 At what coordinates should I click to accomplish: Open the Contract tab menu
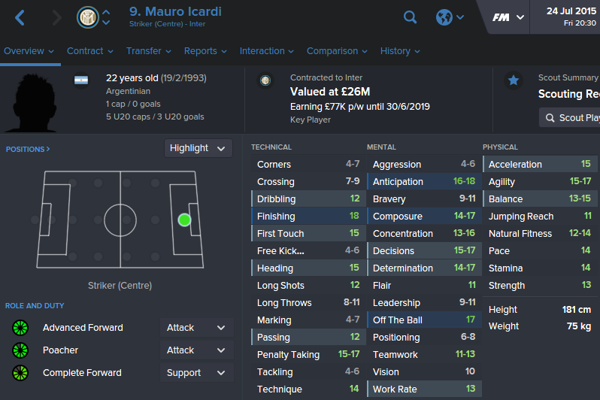[x=90, y=51]
